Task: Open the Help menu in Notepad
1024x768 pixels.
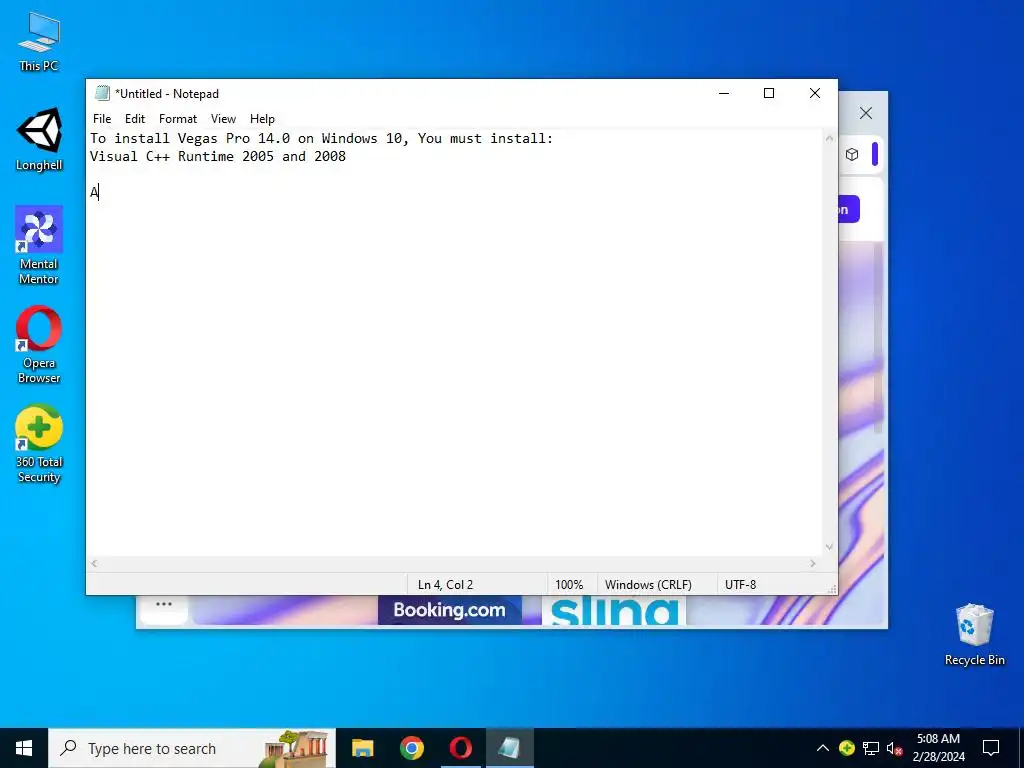Action: point(262,119)
